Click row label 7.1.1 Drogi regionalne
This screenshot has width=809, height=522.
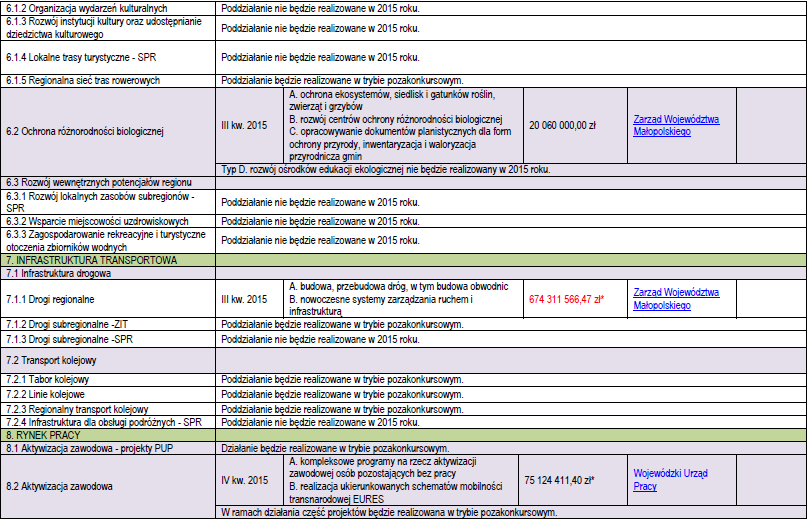[50, 299]
